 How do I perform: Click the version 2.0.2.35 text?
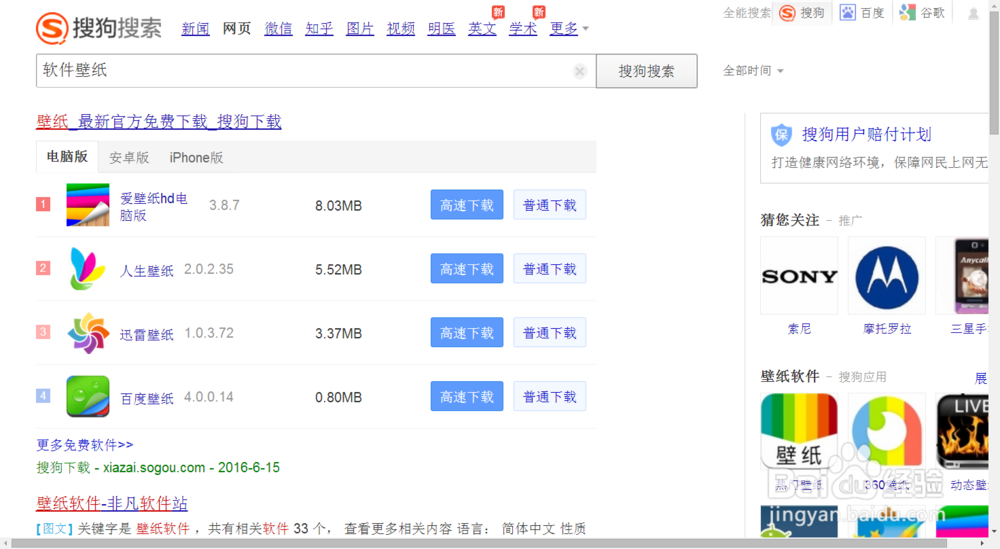point(209,269)
